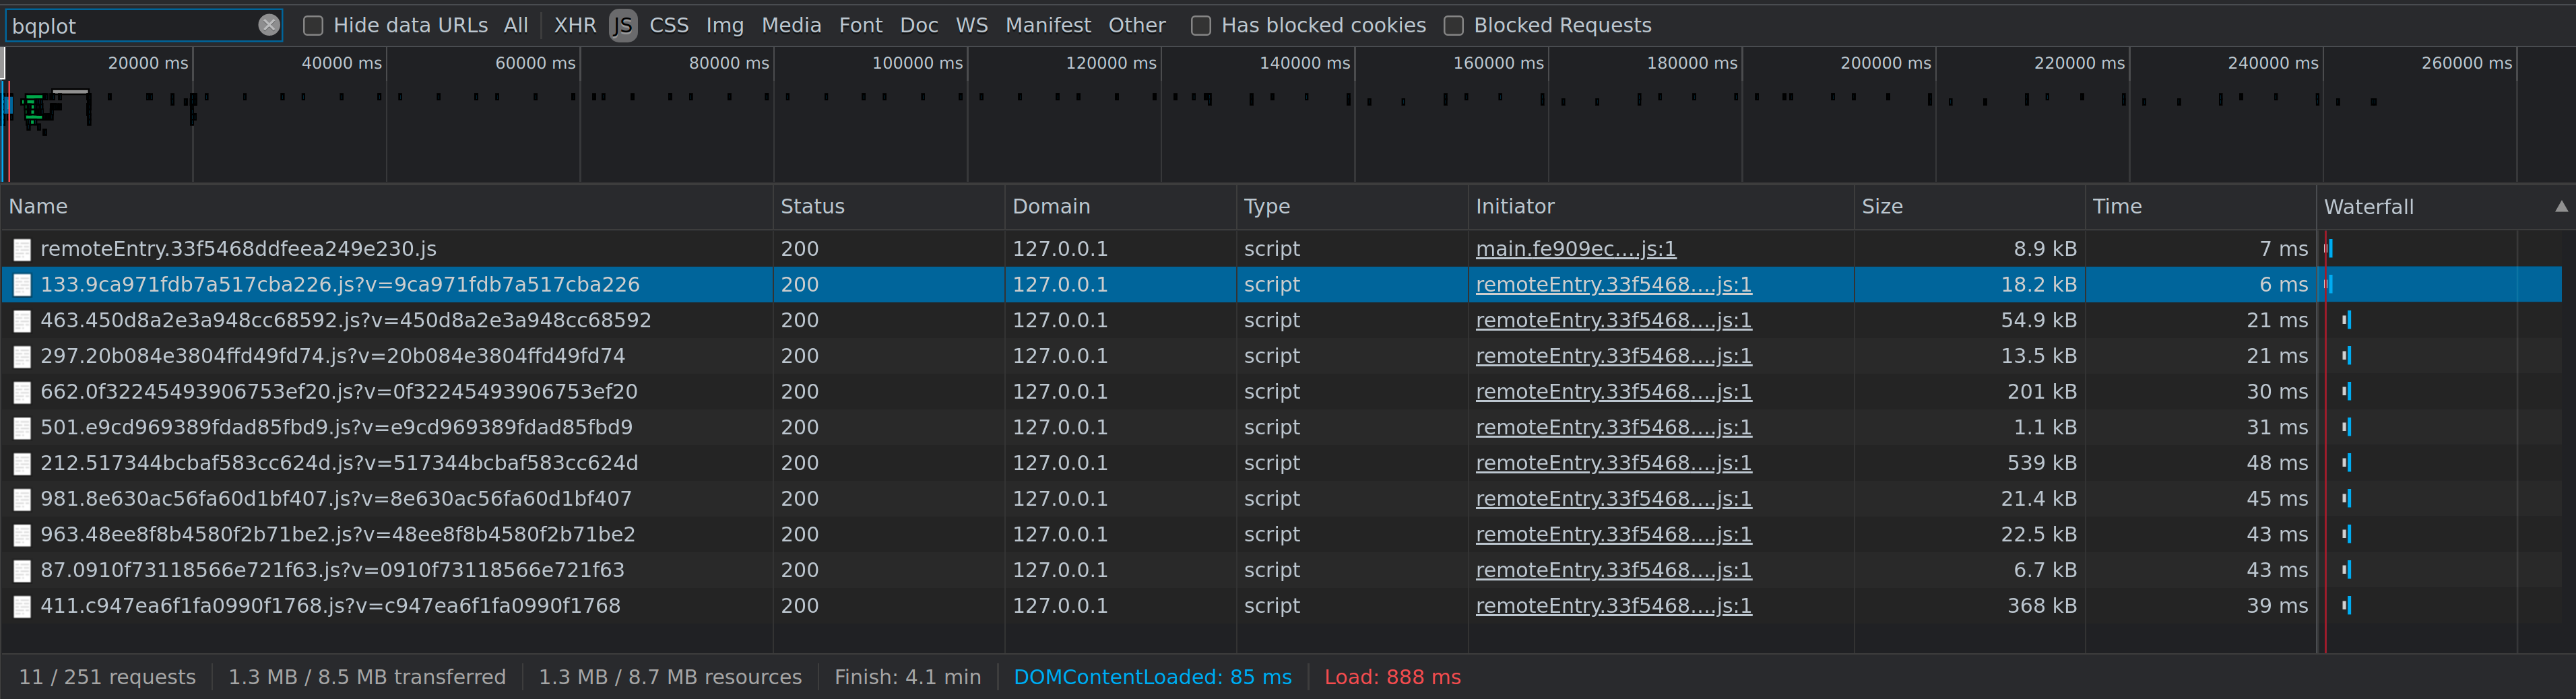
Task: Select 133.9ca971fdb7a517cba226.js request row
Action: (1281, 284)
